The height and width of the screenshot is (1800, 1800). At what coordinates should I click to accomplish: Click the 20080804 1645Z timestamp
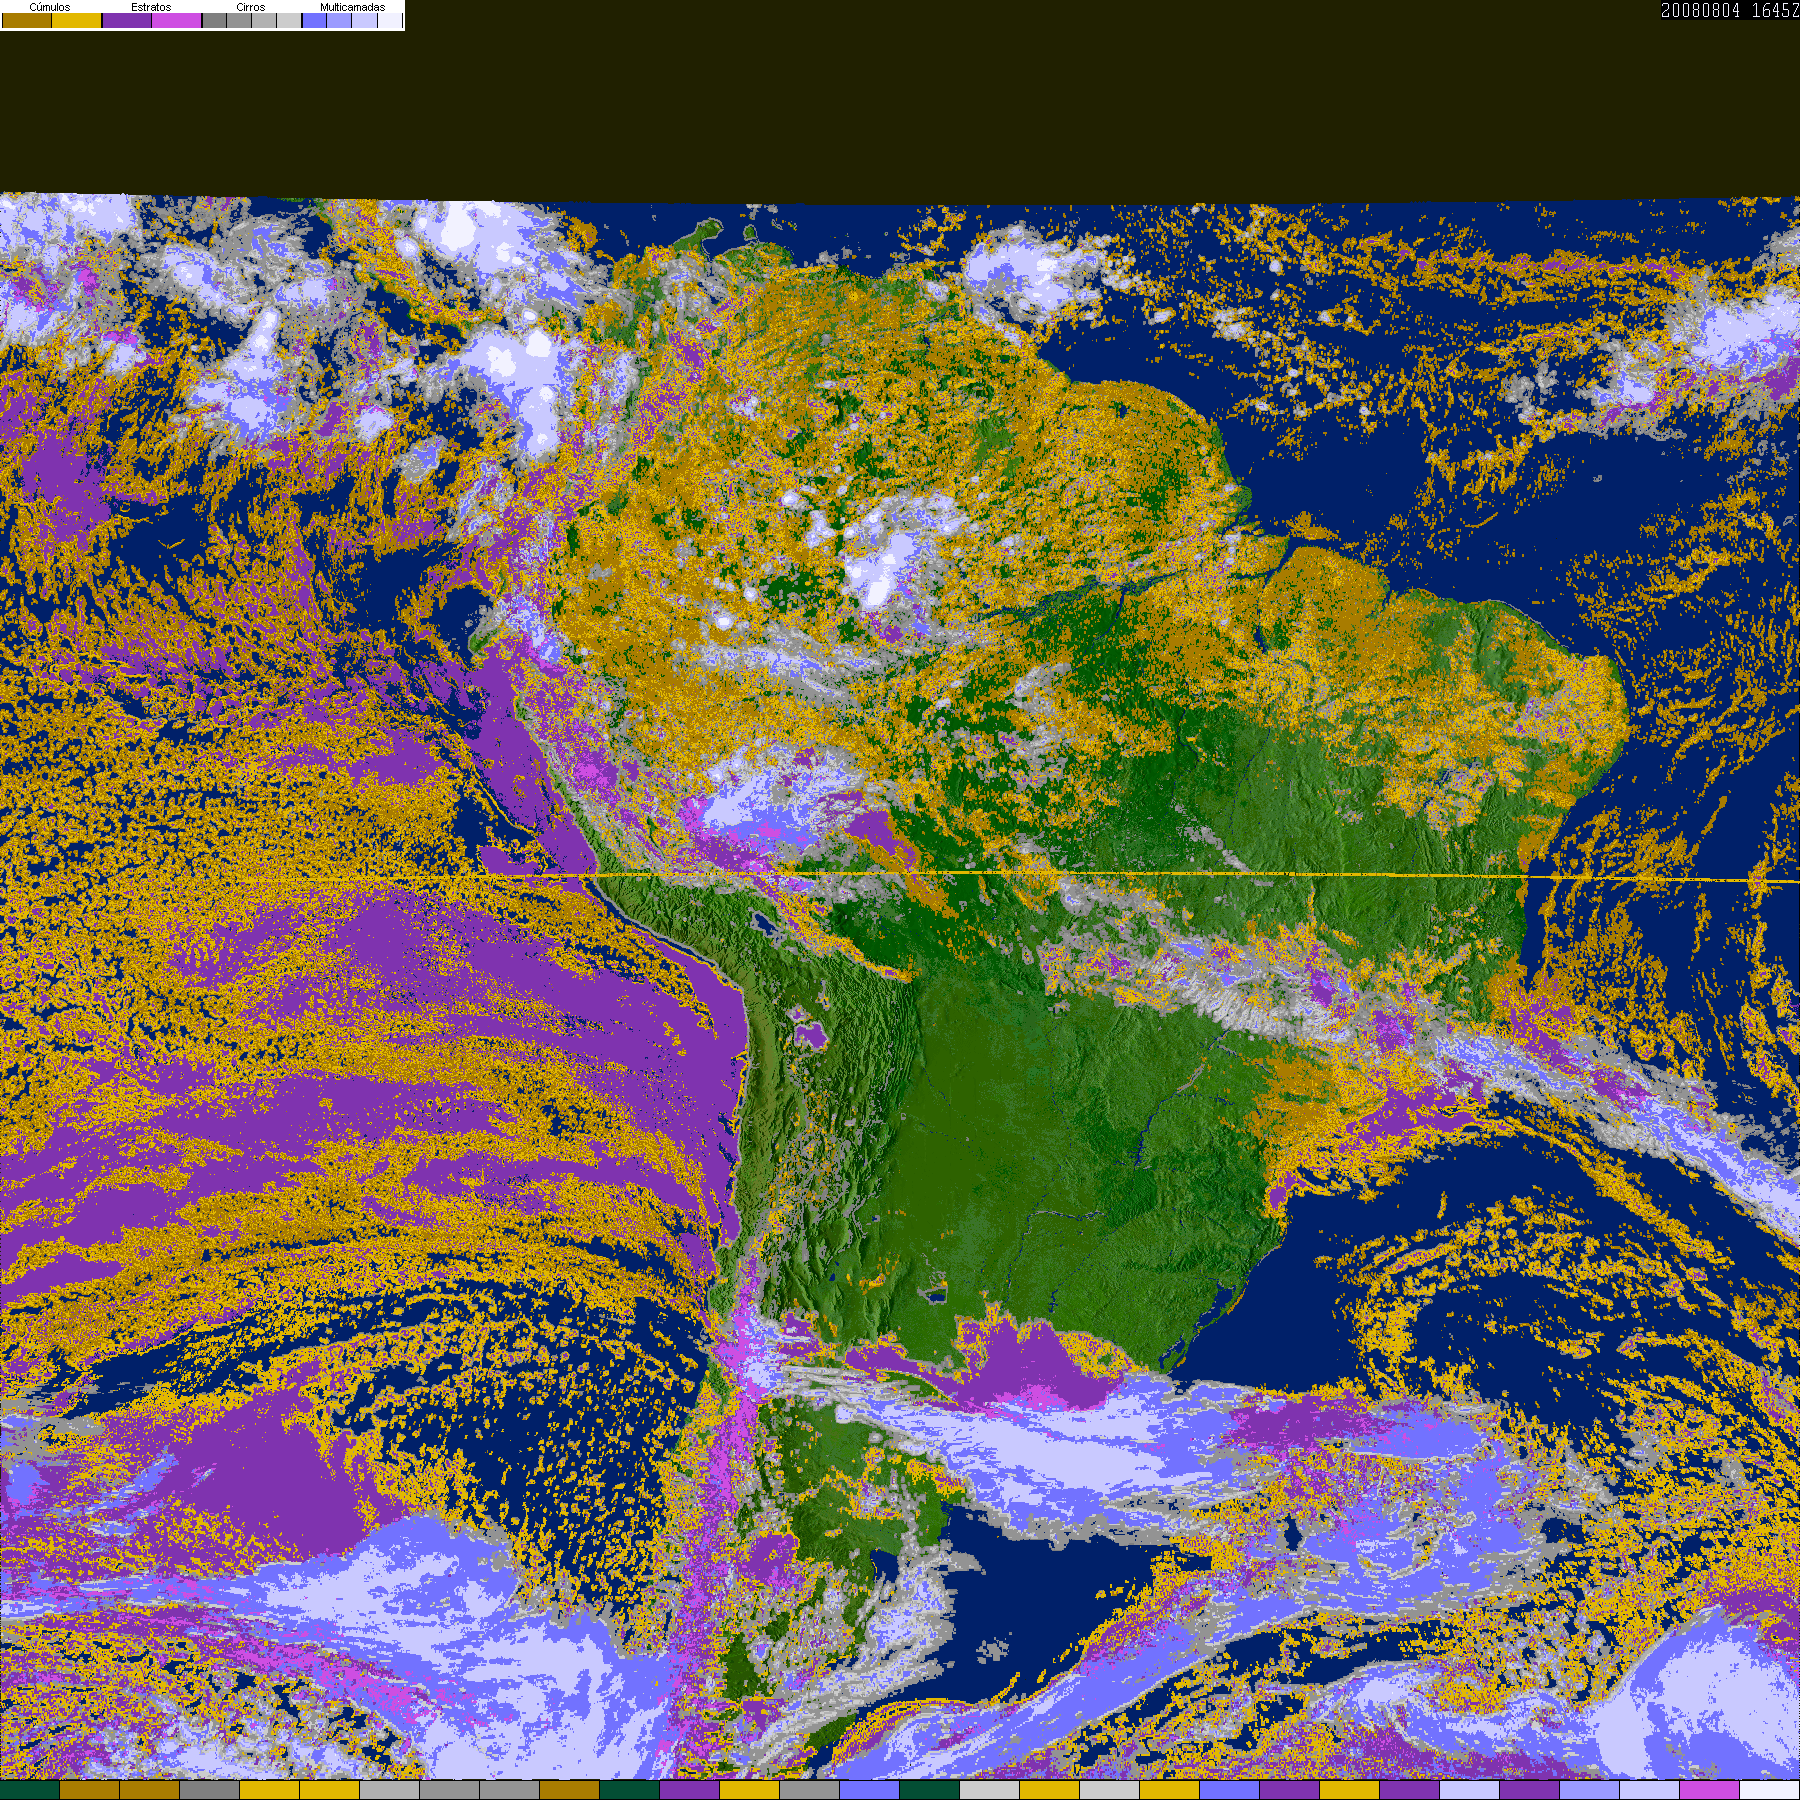tap(1730, 10)
